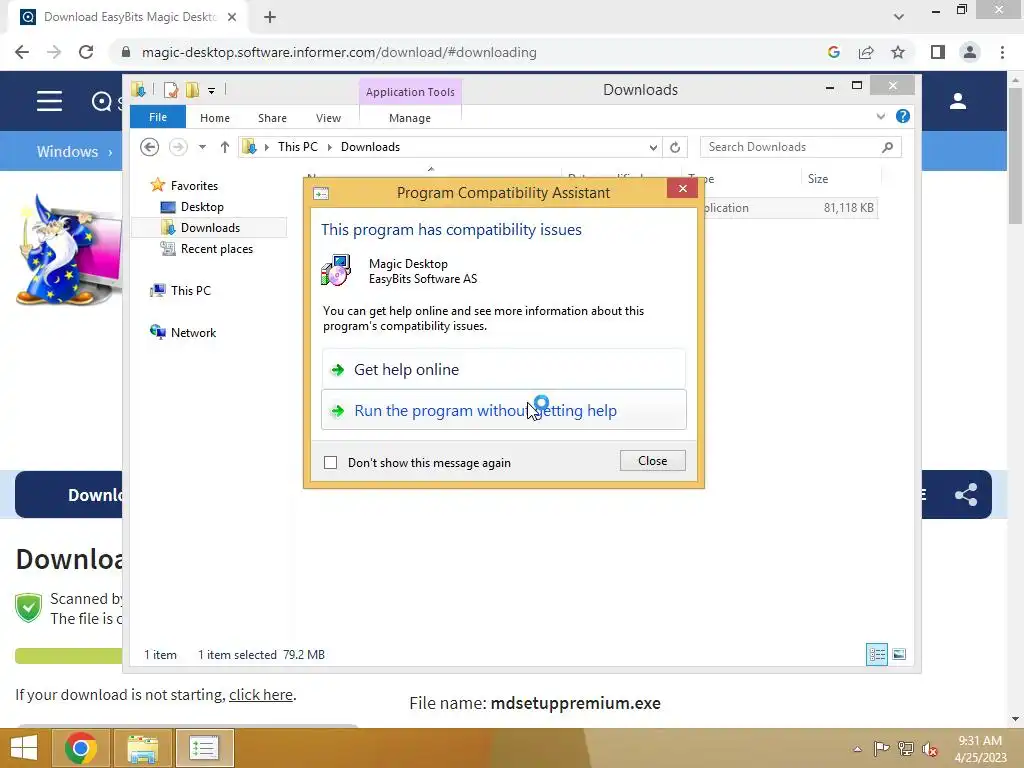The width and height of the screenshot is (1024, 768).
Task: Click the webpage vertical scrollbar thumb
Action: (1015, 157)
